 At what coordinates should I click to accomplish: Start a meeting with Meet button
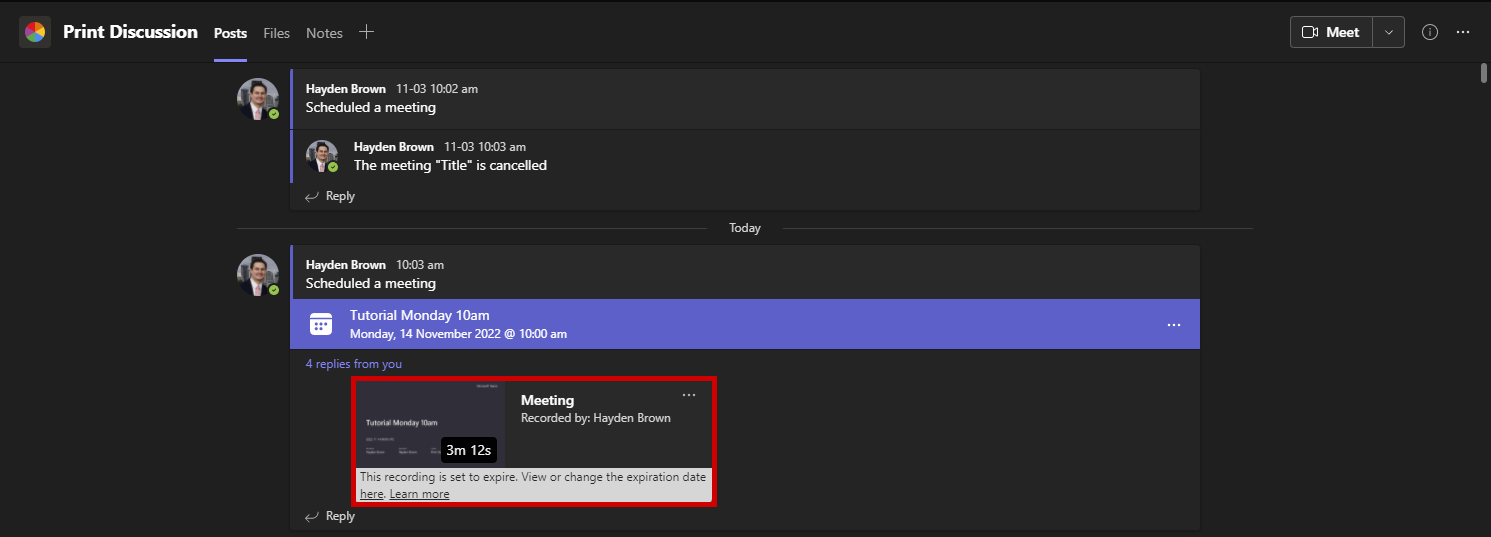coord(1331,32)
